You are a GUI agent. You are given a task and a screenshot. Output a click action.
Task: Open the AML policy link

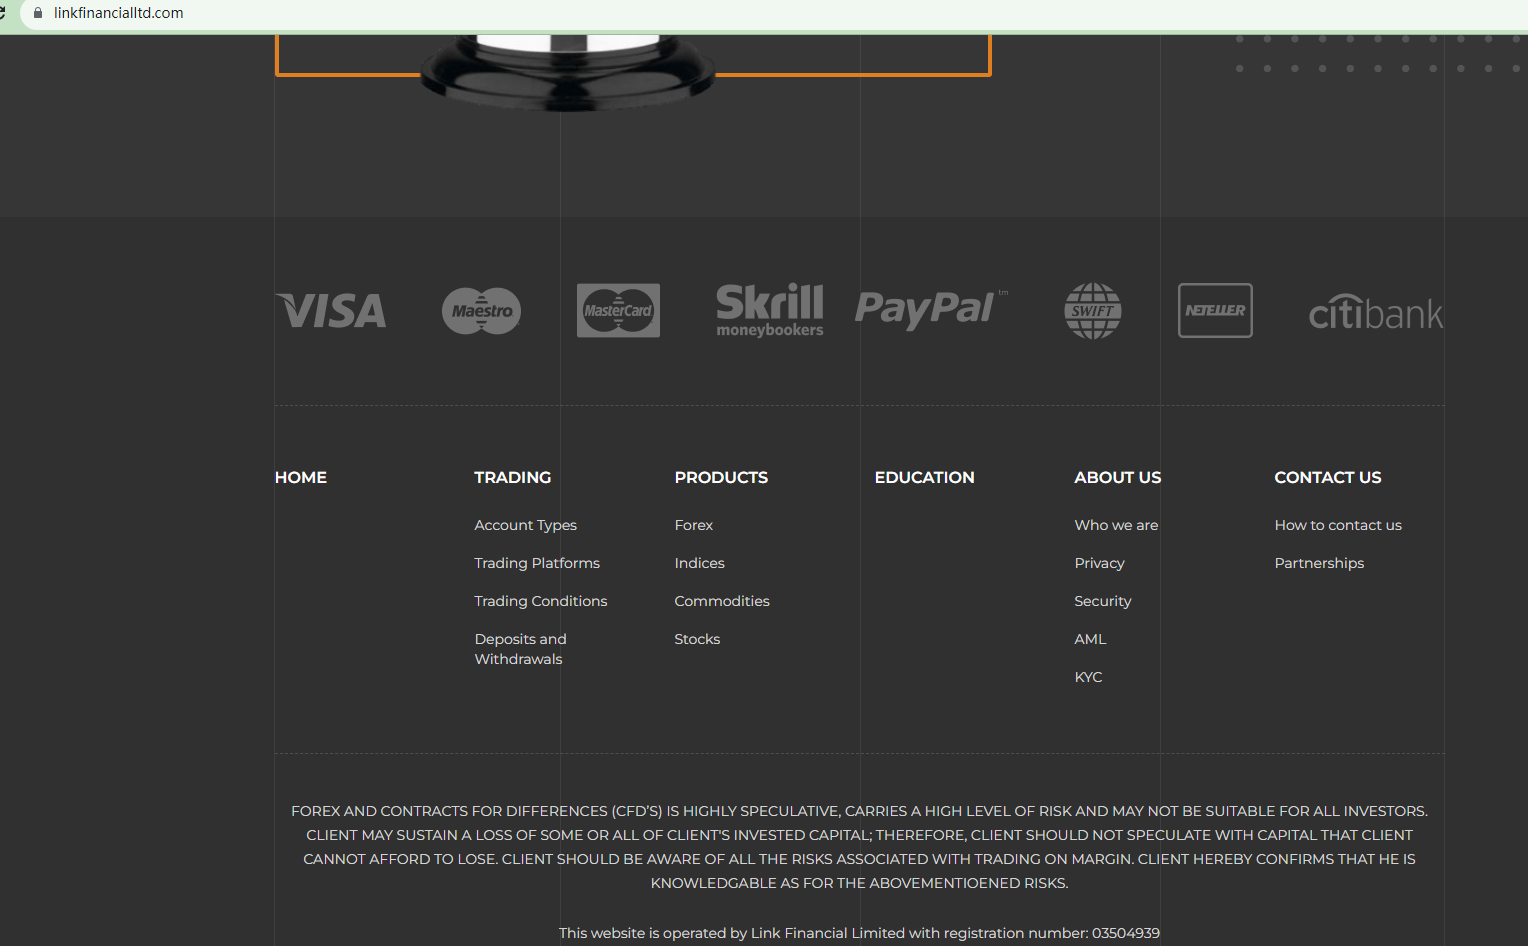point(1091,639)
